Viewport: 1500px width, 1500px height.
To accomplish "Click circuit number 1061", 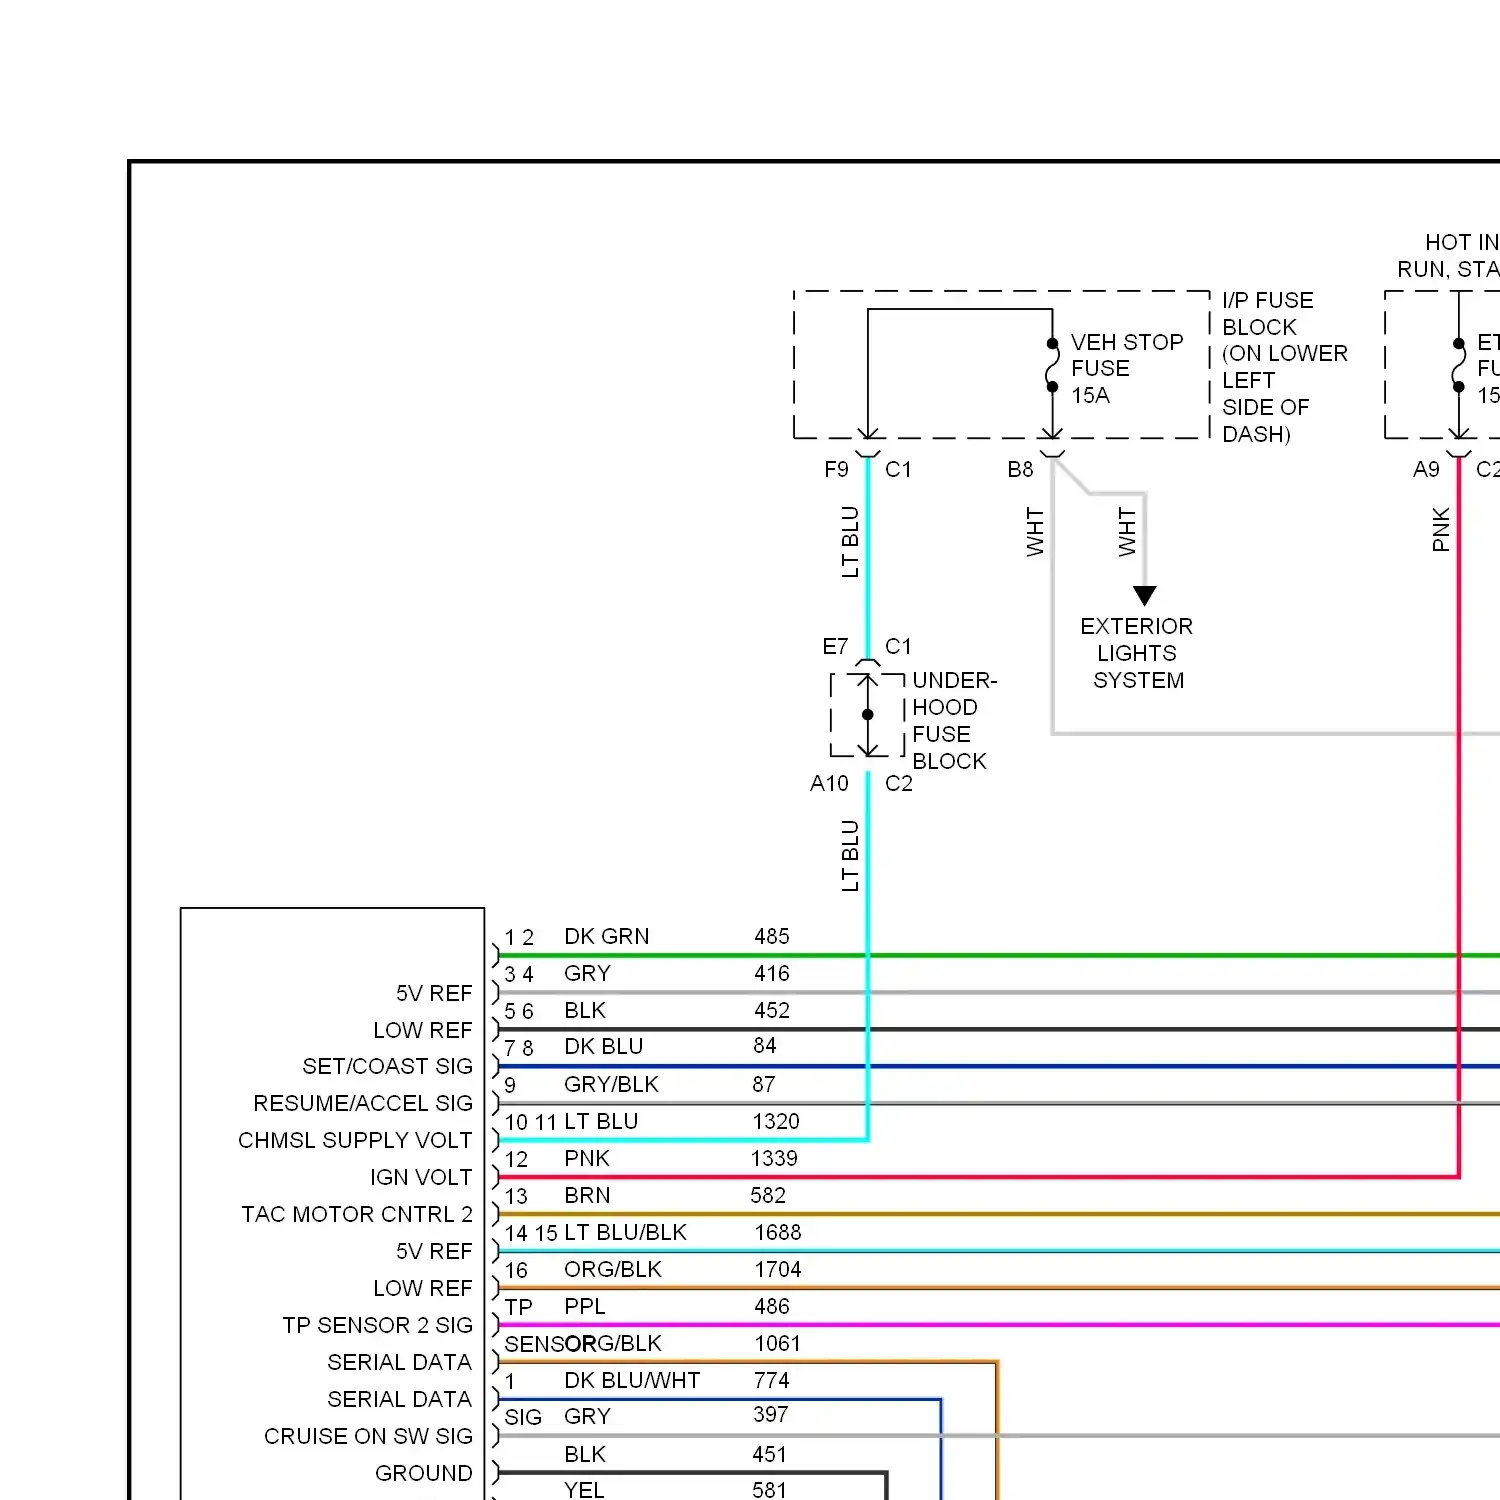I will point(778,1344).
